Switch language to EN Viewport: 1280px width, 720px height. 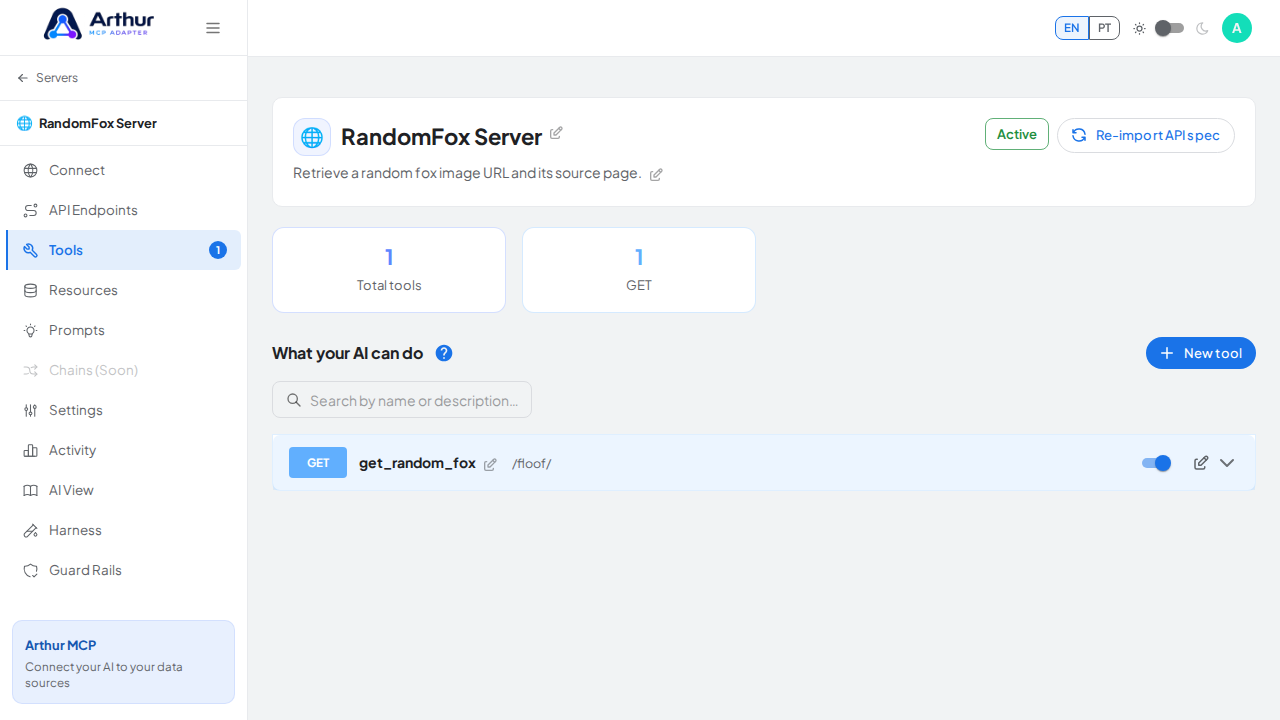click(1072, 28)
